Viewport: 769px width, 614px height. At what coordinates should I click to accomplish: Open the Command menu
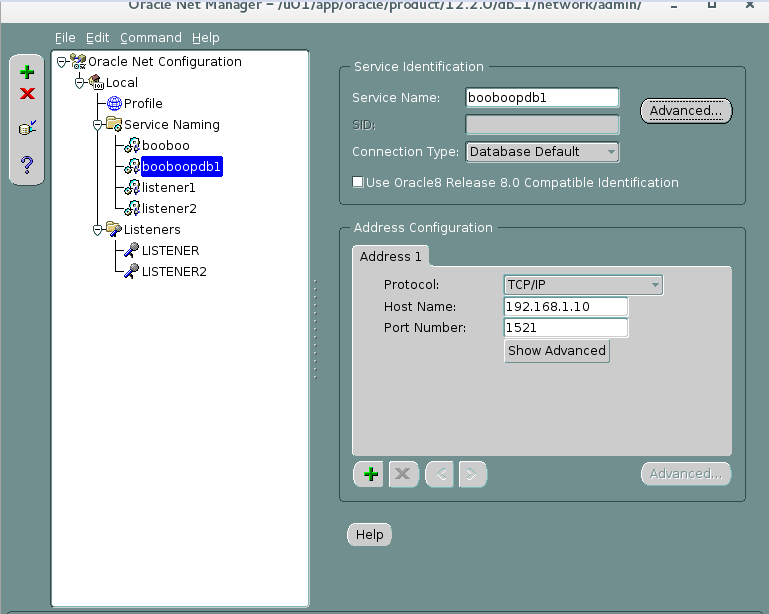point(151,38)
